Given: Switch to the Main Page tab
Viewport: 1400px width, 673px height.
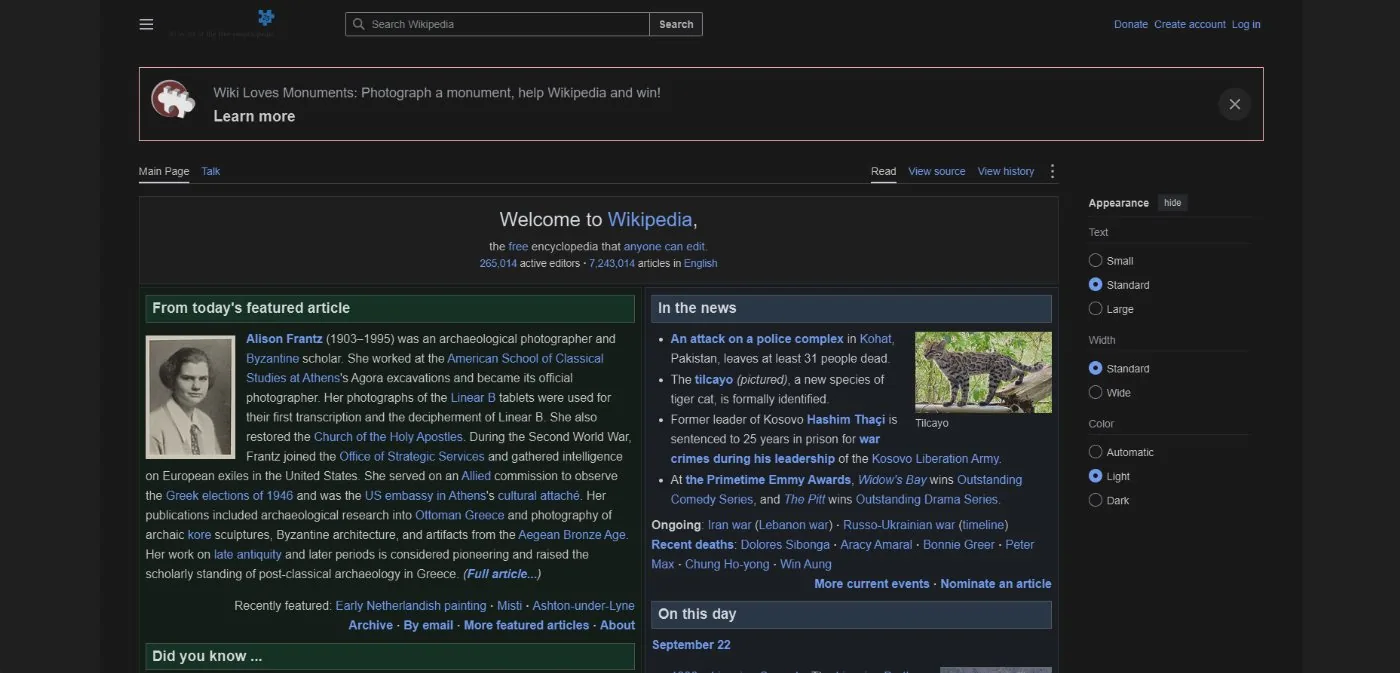Looking at the screenshot, I should (x=164, y=171).
